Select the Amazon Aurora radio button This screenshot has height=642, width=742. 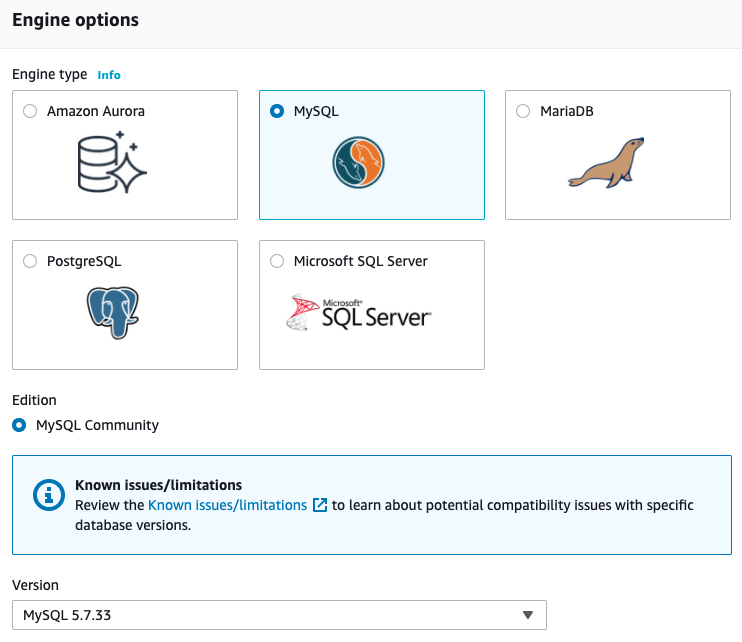(30, 111)
